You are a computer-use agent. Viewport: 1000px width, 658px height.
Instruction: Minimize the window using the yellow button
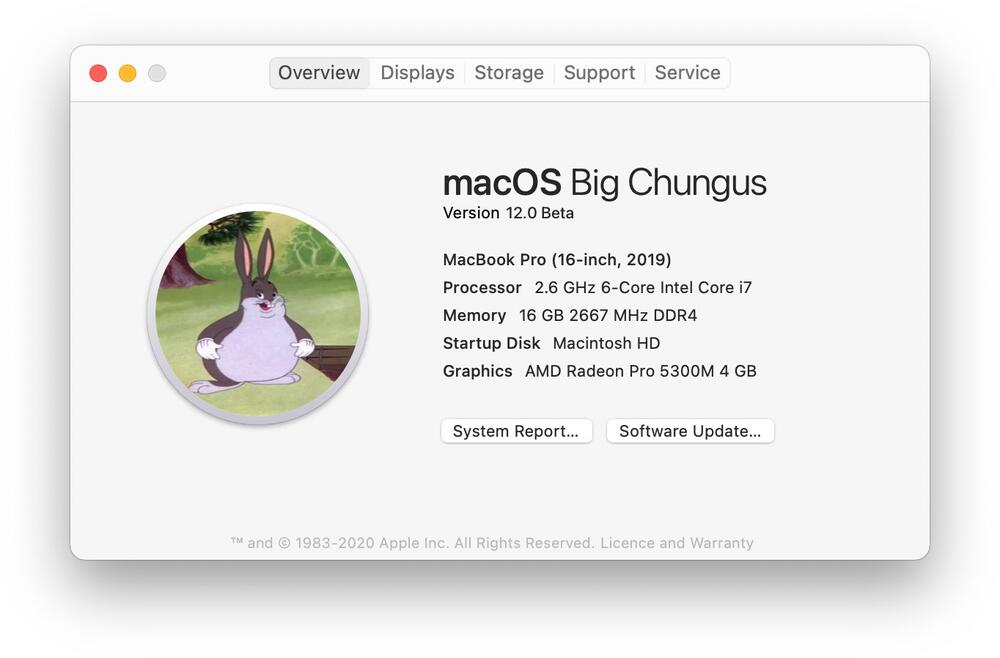tap(127, 73)
